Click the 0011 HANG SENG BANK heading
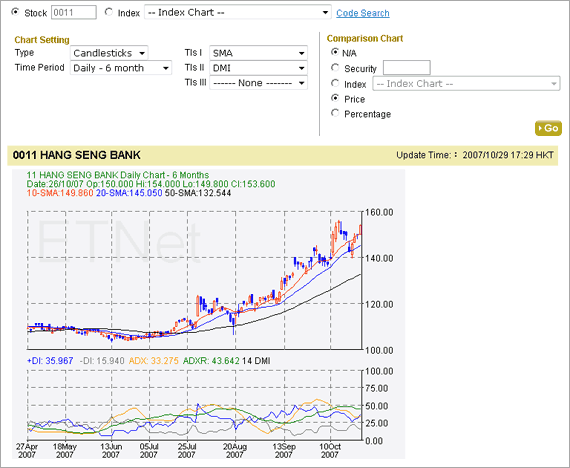 77,155
